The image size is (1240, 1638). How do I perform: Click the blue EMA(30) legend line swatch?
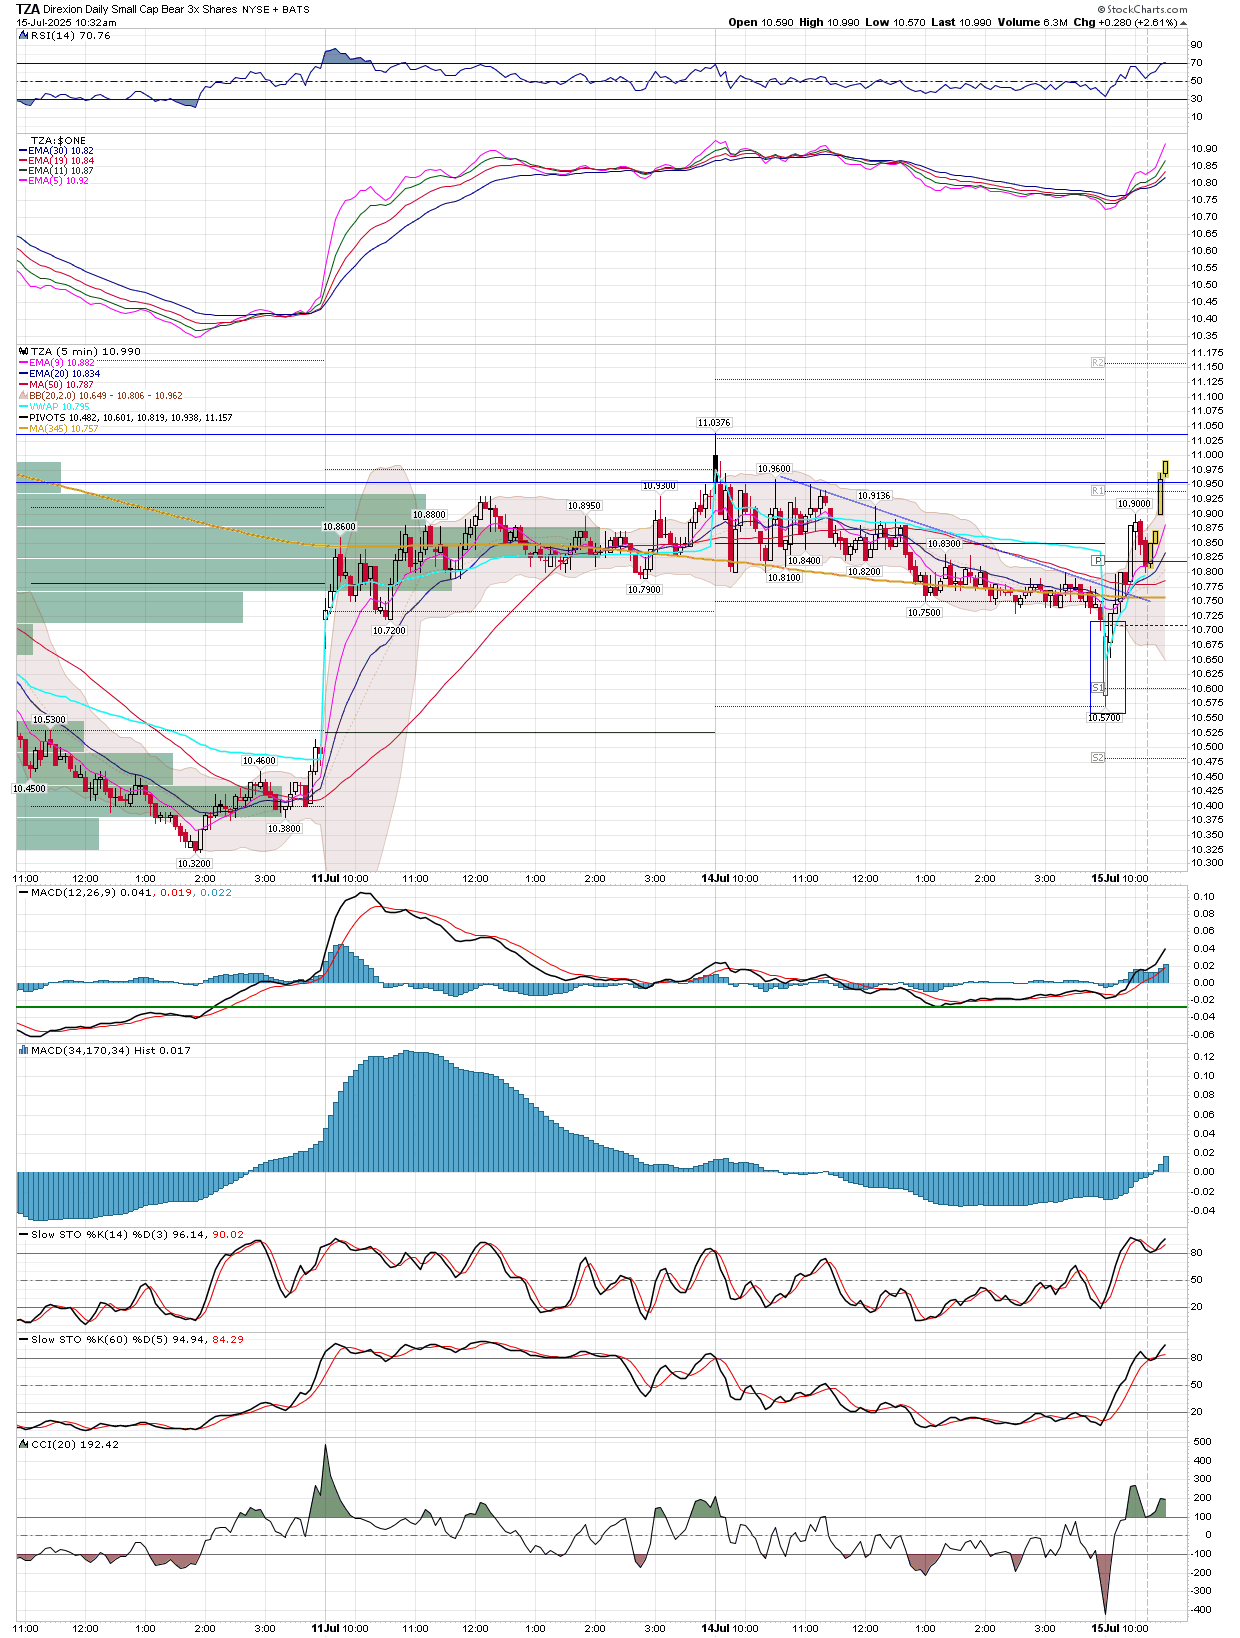click(23, 151)
